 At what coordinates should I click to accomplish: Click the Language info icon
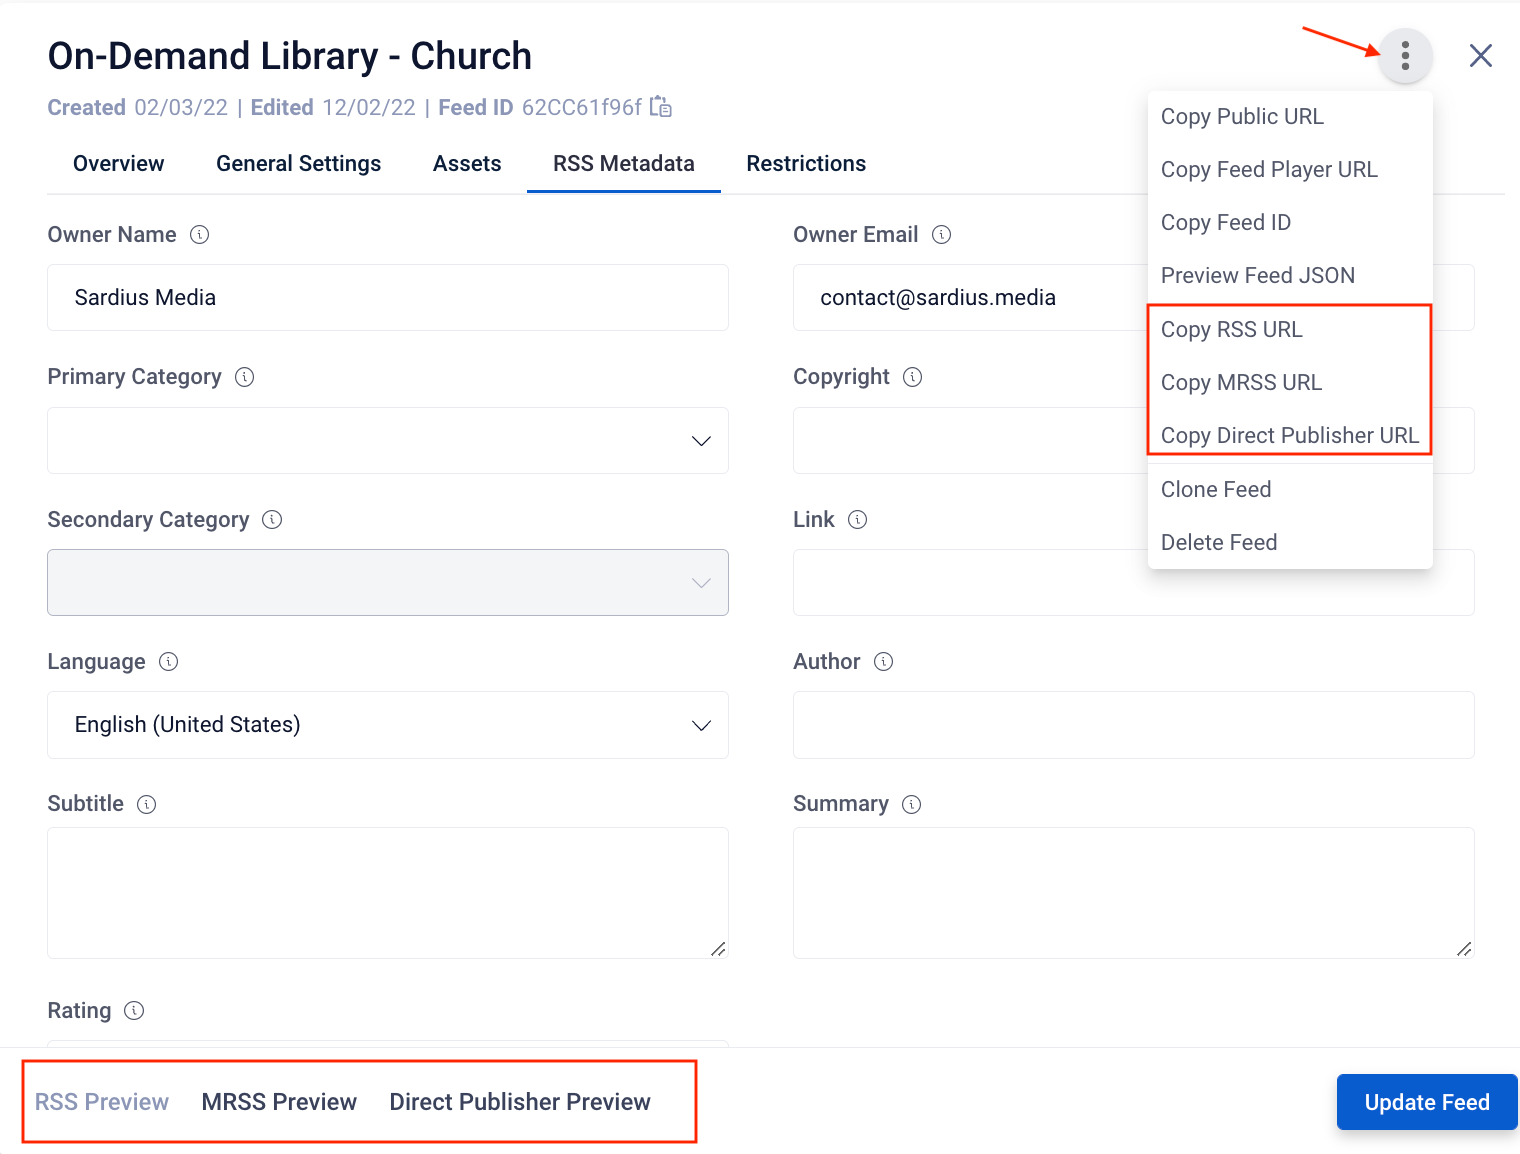(169, 662)
